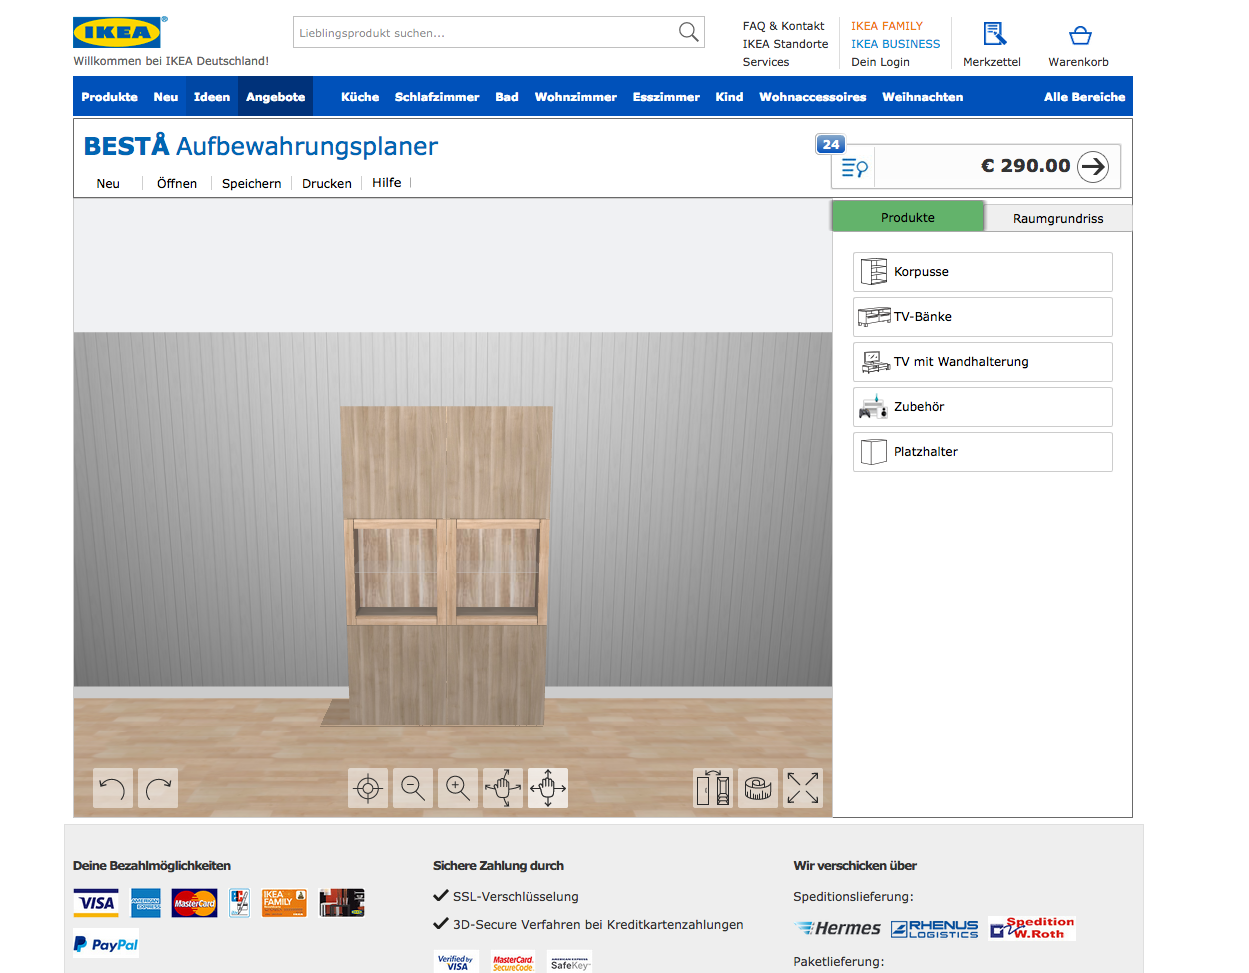Click Speichern in the planner menu
Image resolution: width=1249 pixels, height=973 pixels.
point(251,183)
